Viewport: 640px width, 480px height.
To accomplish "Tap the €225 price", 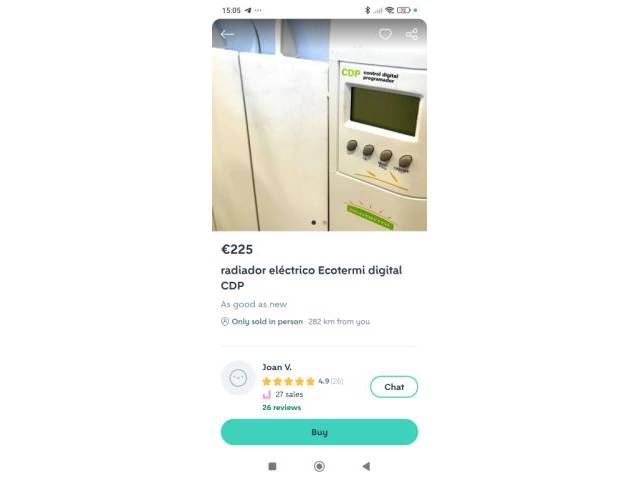I will (x=237, y=249).
